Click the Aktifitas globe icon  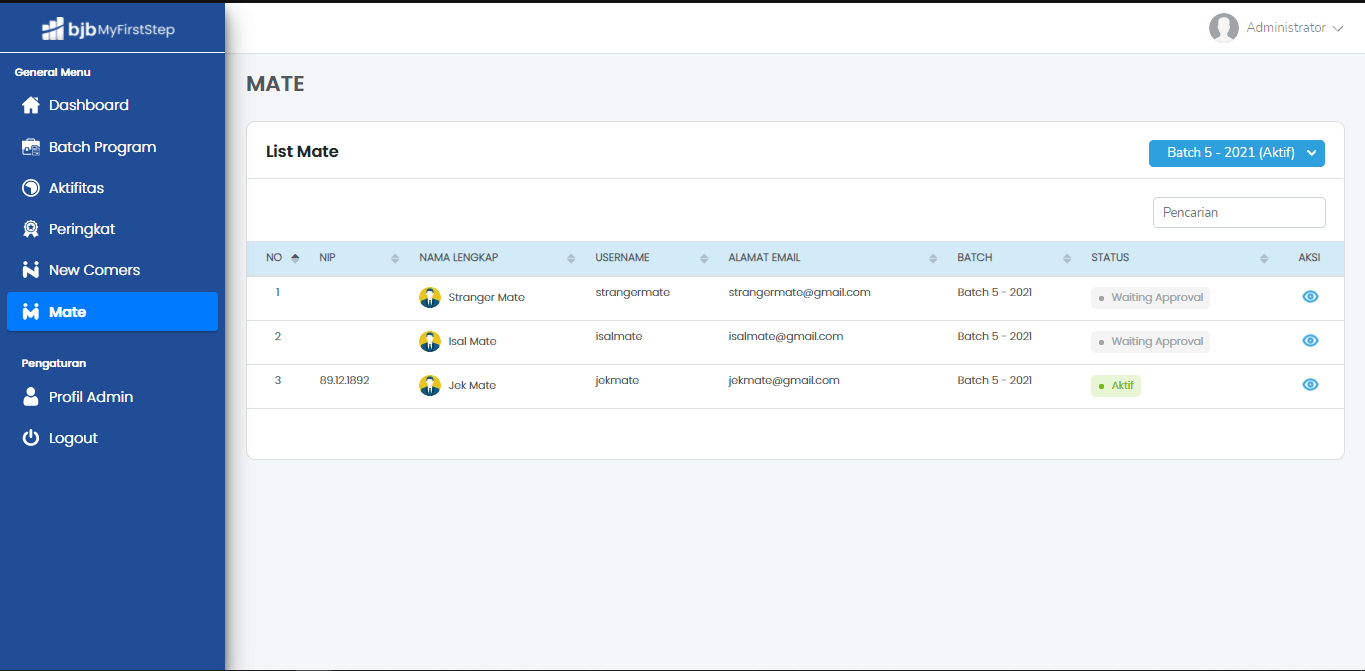coord(31,188)
